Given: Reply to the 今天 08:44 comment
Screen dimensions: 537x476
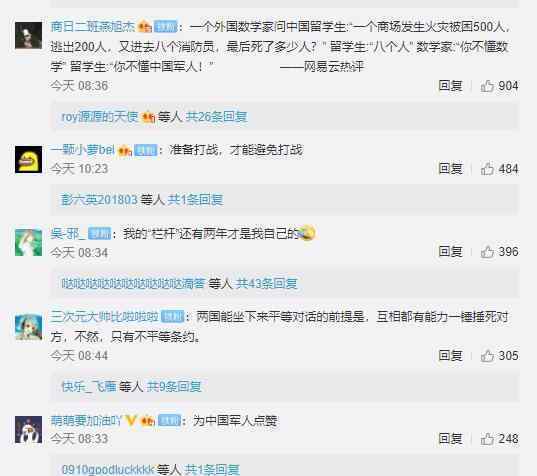Looking at the screenshot, I should click(x=450, y=355).
